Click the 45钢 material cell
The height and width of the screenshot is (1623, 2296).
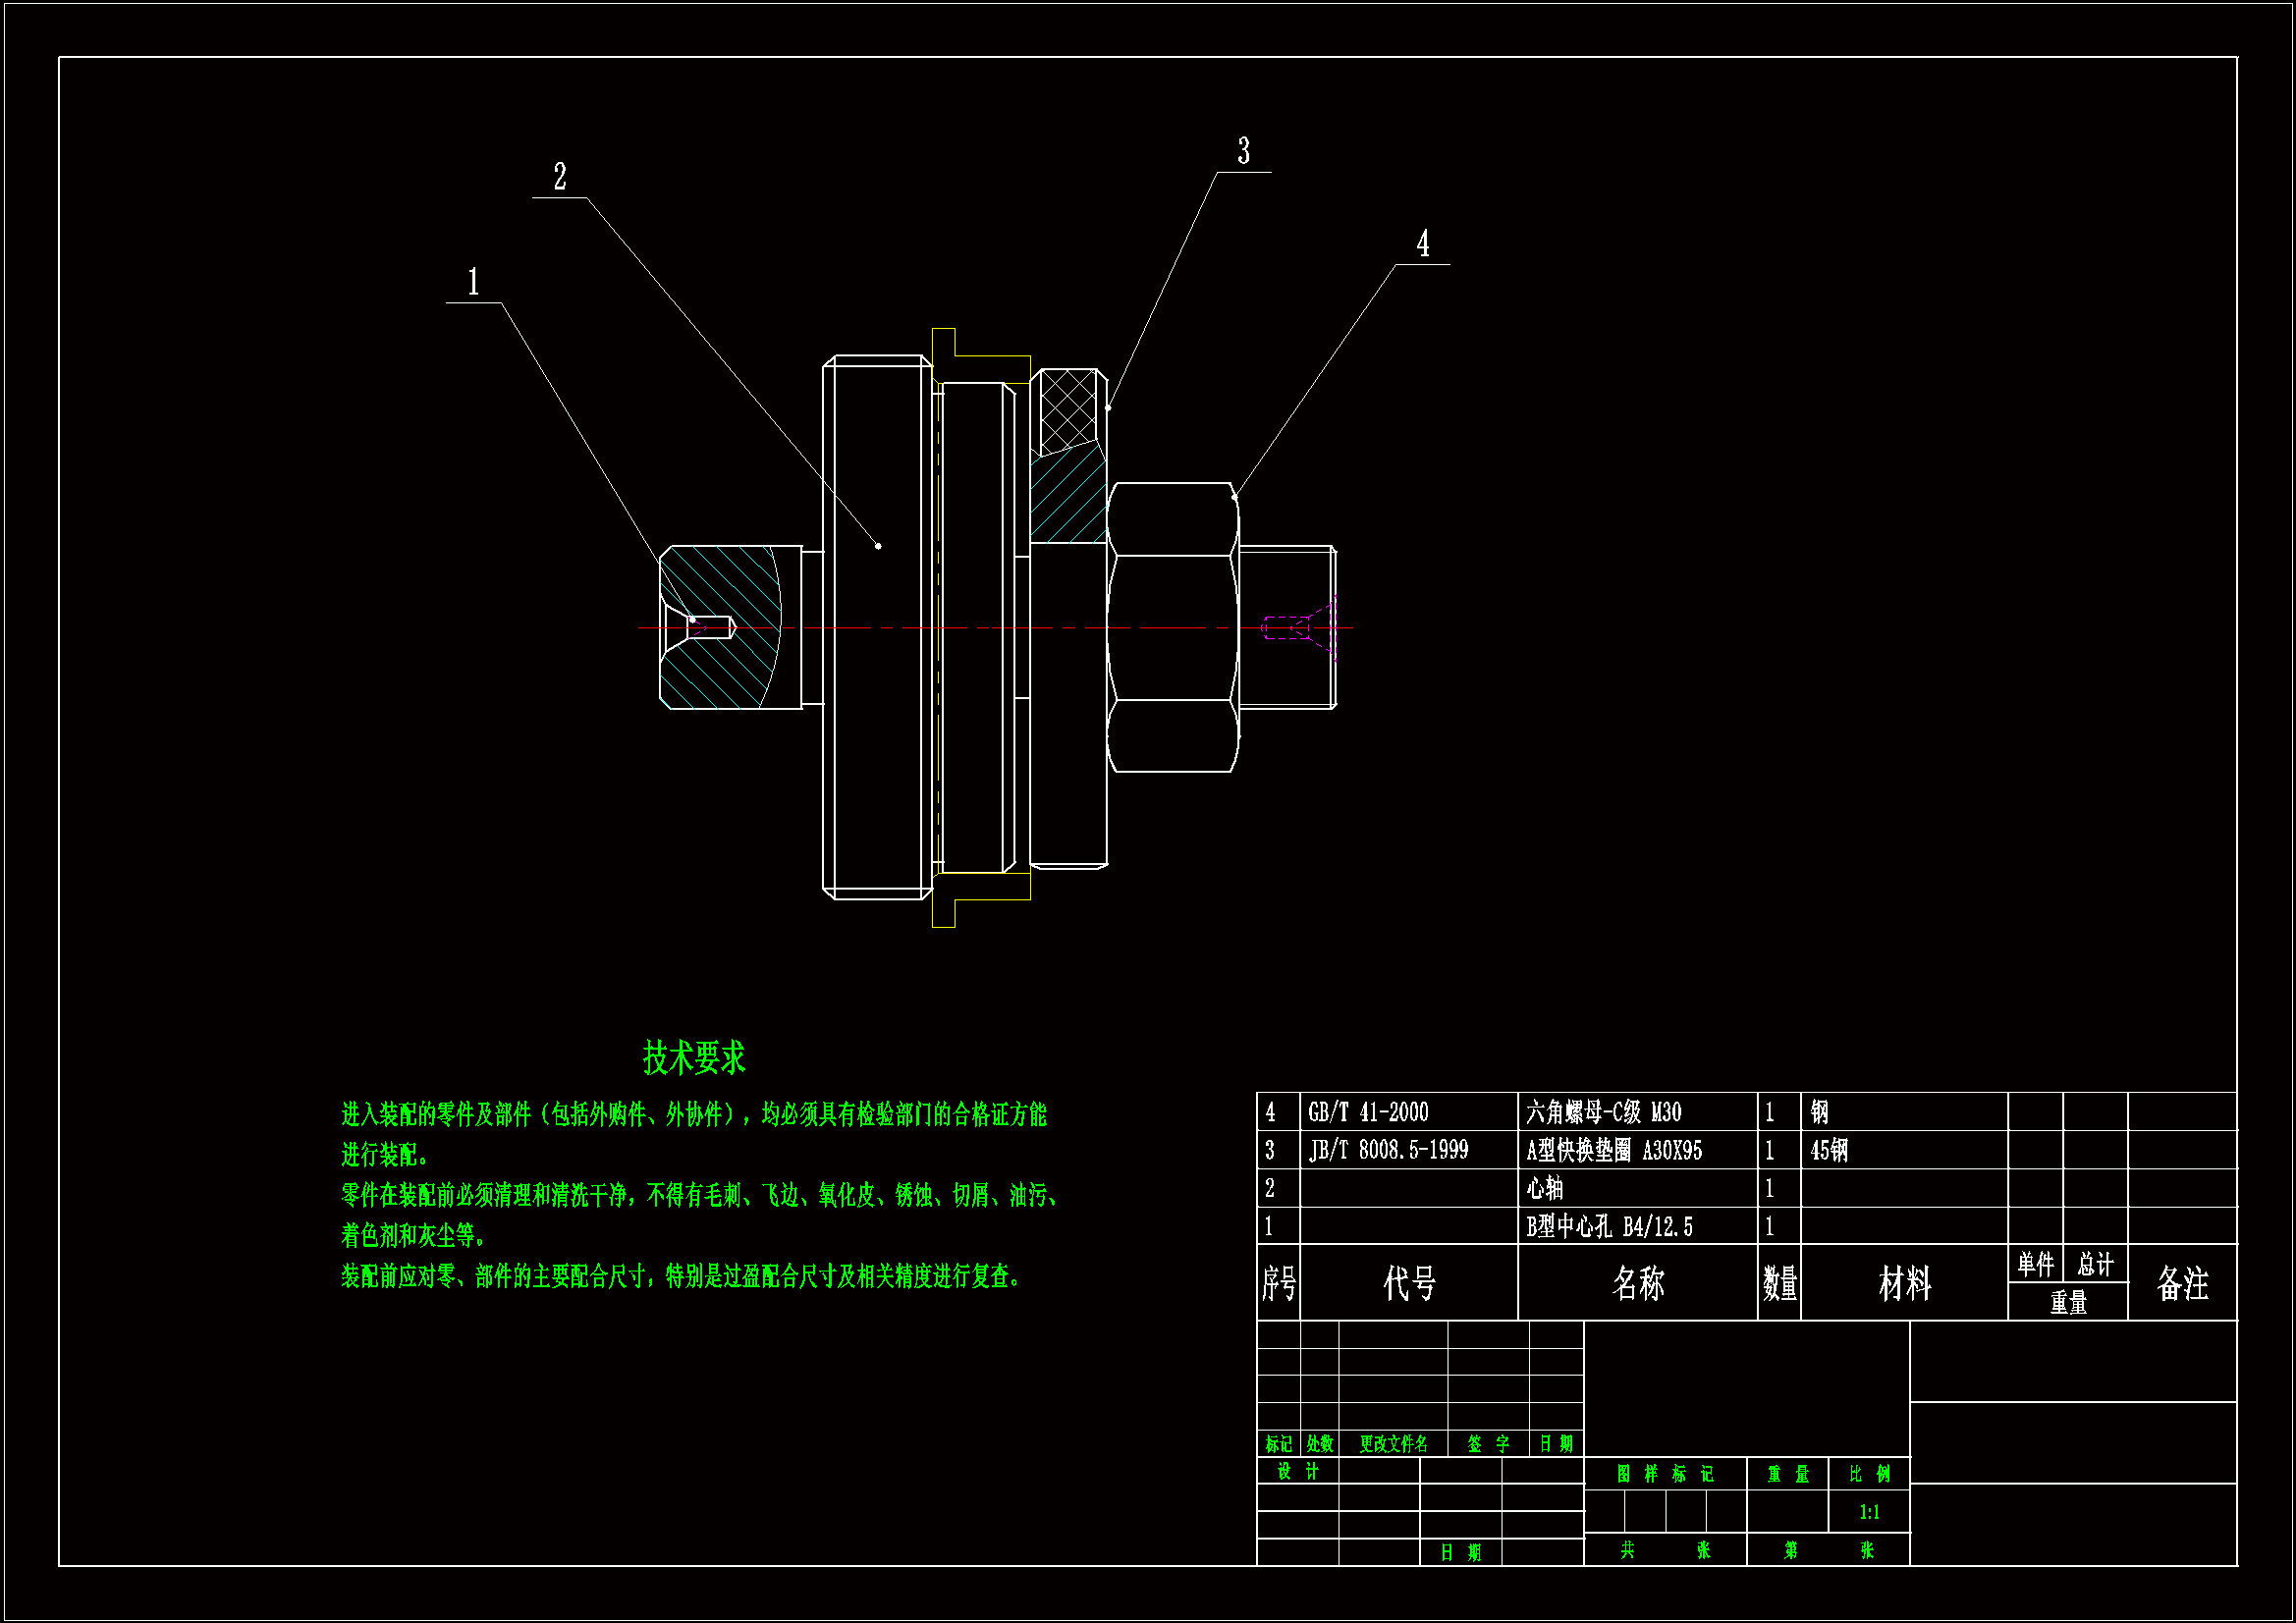pyautogui.click(x=1829, y=1150)
